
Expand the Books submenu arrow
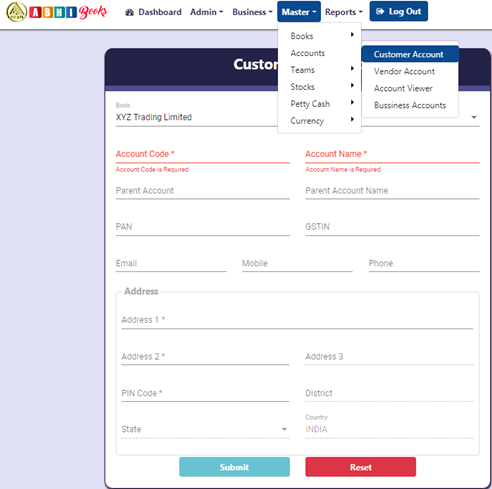click(352, 35)
